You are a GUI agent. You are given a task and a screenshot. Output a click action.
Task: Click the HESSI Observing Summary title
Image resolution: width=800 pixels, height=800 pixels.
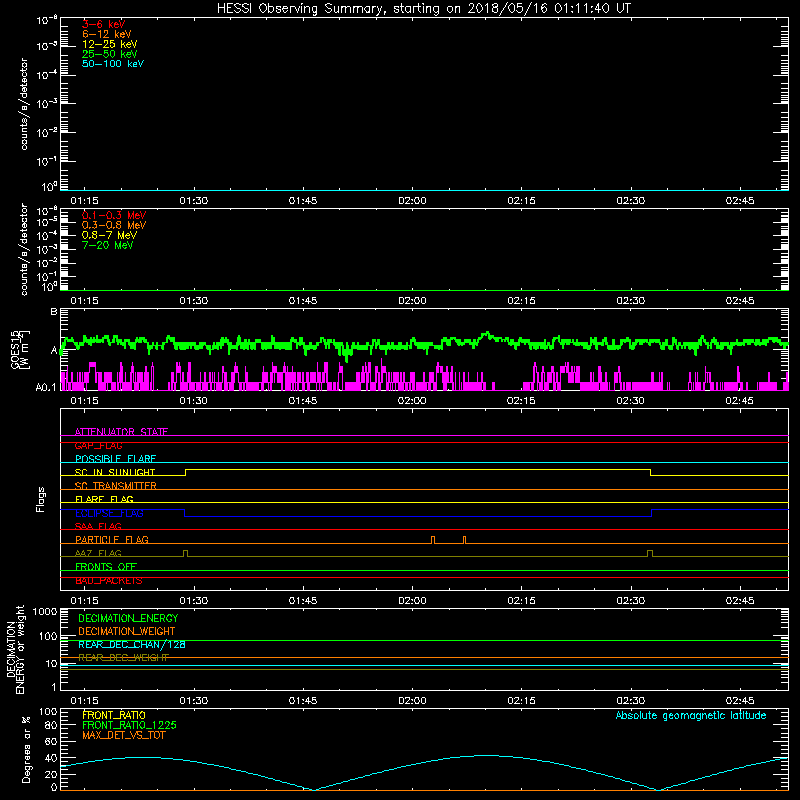[423, 9]
